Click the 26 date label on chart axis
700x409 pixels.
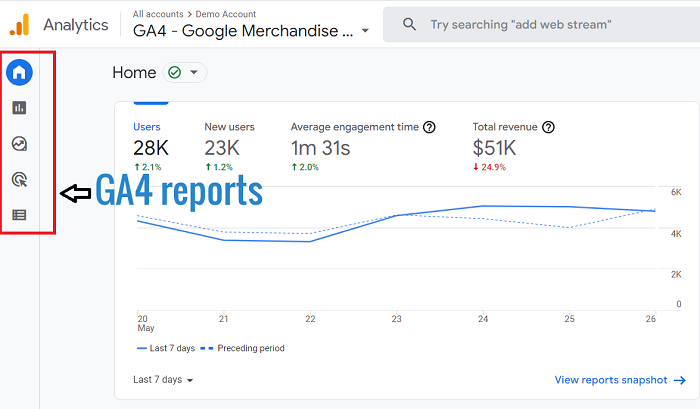pyautogui.click(x=650, y=319)
